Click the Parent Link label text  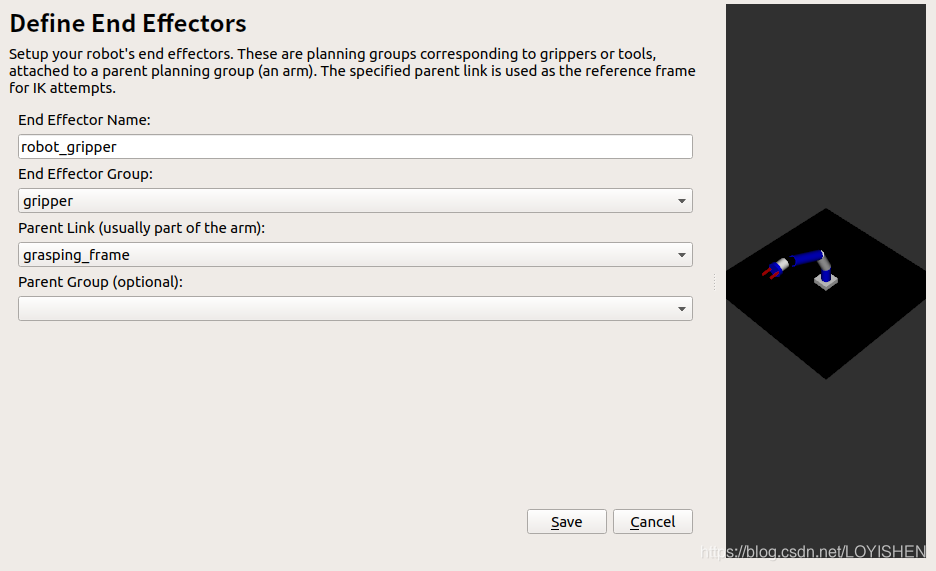tap(141, 228)
